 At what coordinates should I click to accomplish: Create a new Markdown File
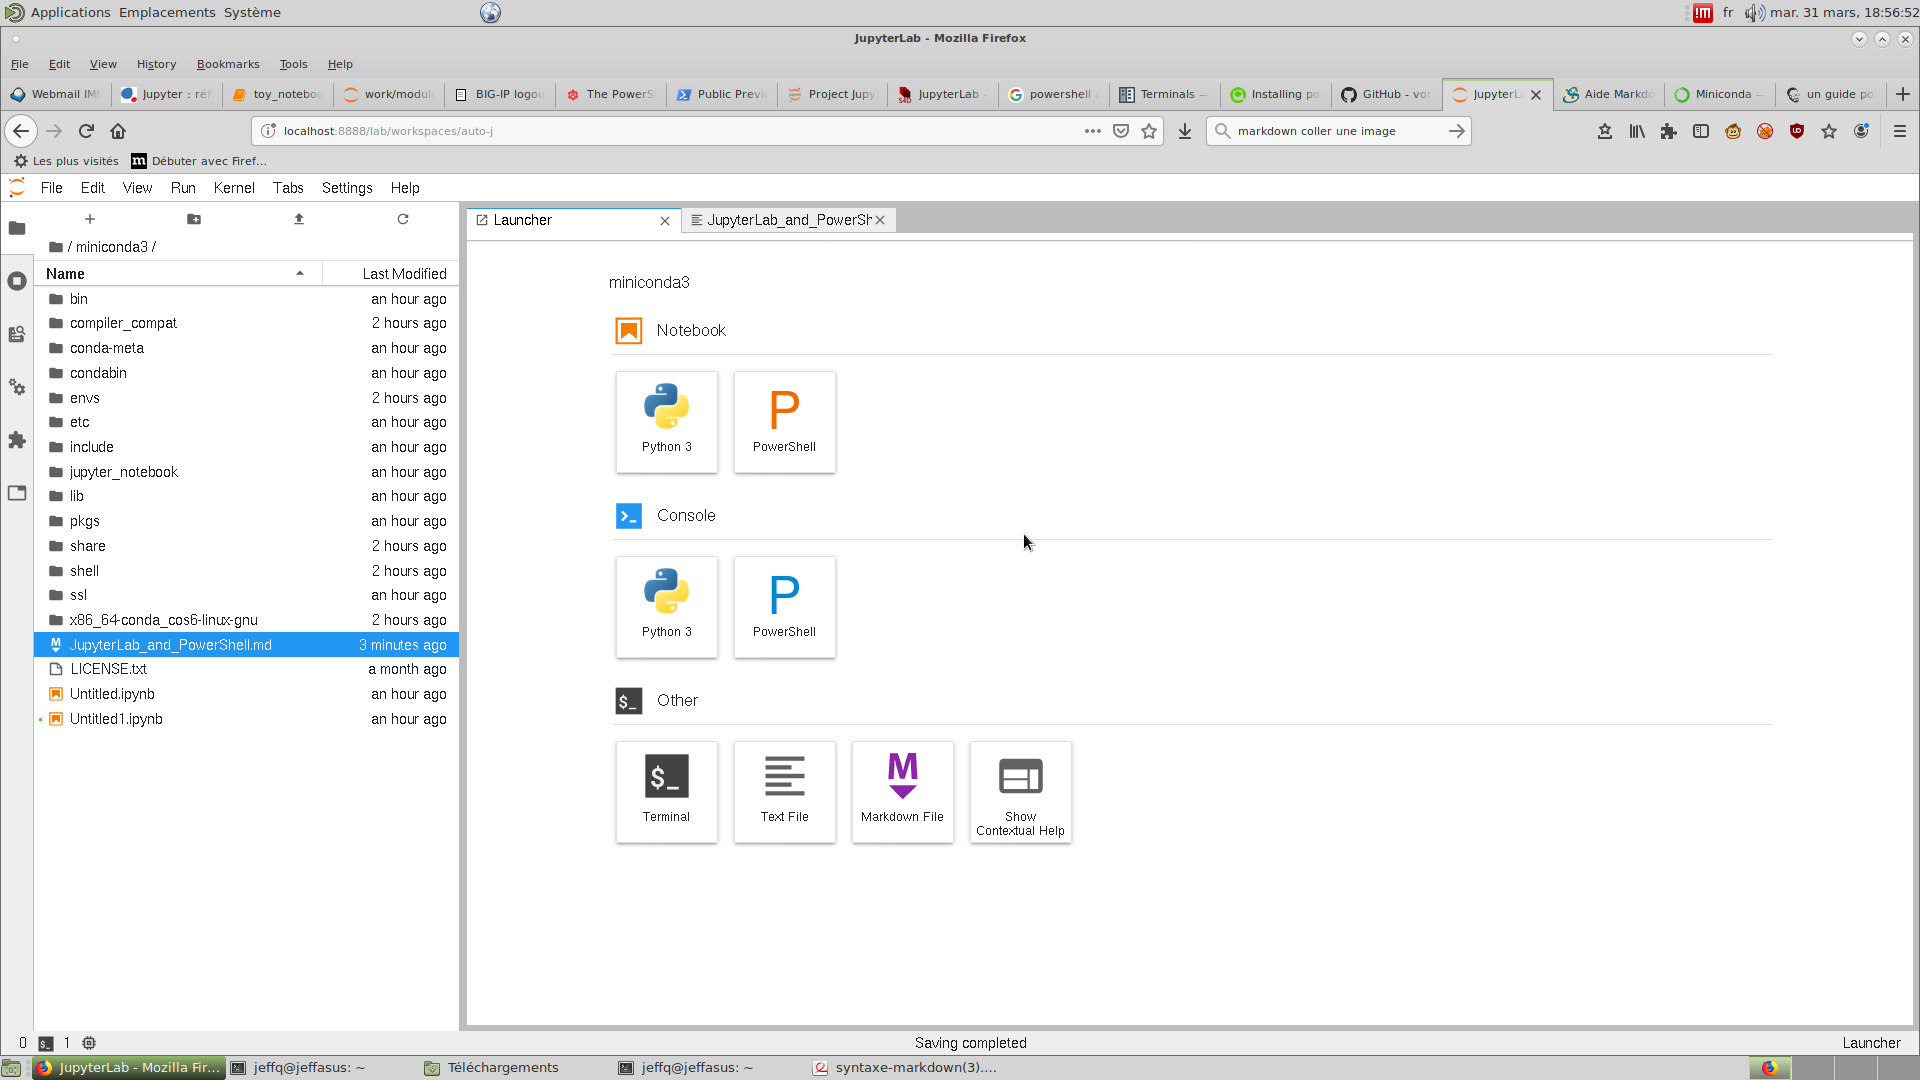(x=902, y=791)
